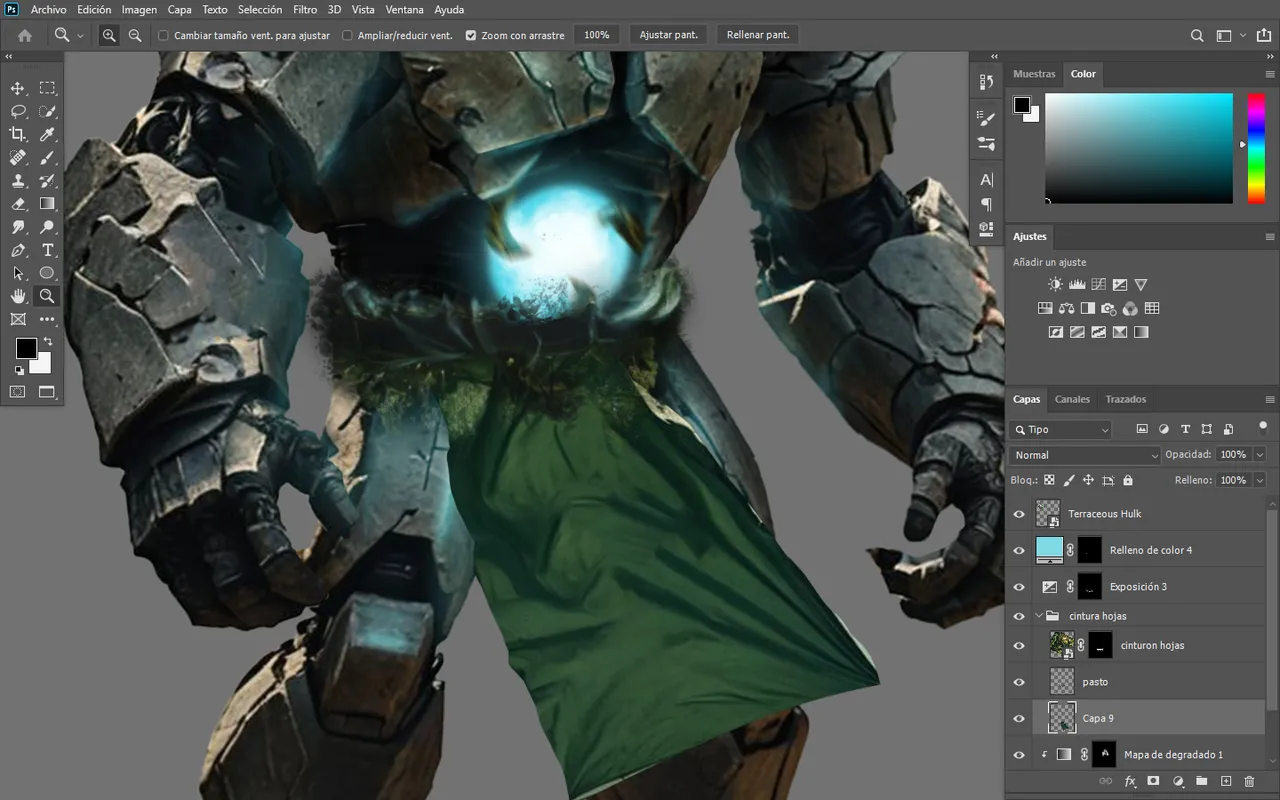Click the layer effects fx icon
This screenshot has height=800, width=1280.
click(1130, 781)
